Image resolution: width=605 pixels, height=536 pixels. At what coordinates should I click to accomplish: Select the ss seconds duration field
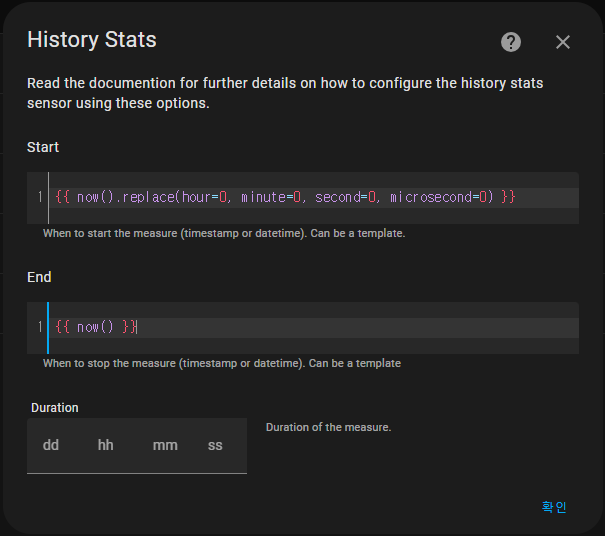tap(215, 445)
